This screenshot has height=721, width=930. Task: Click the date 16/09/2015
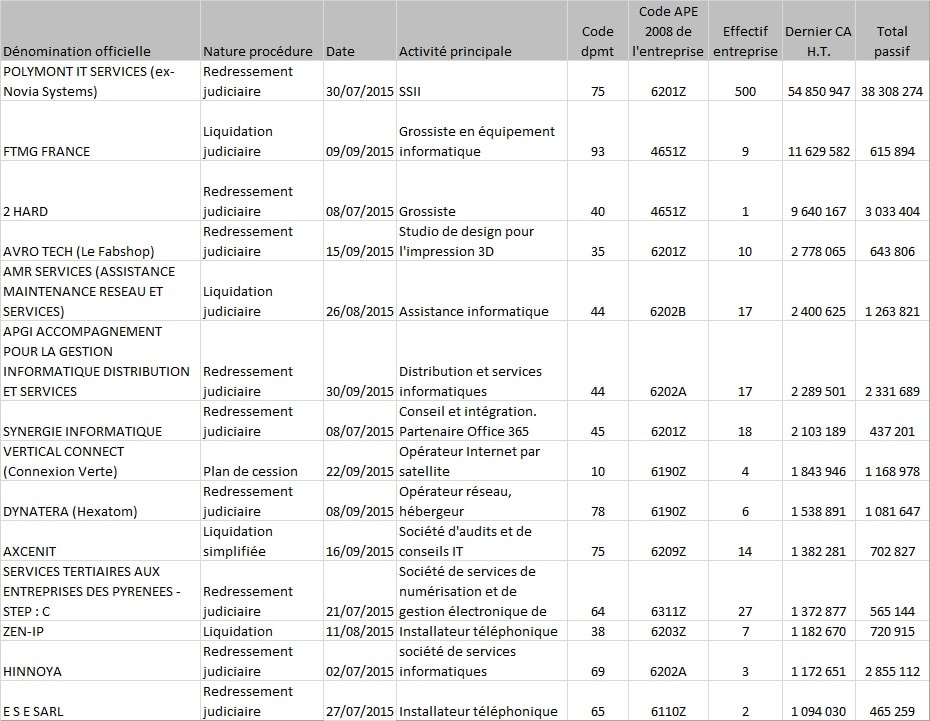click(359, 551)
